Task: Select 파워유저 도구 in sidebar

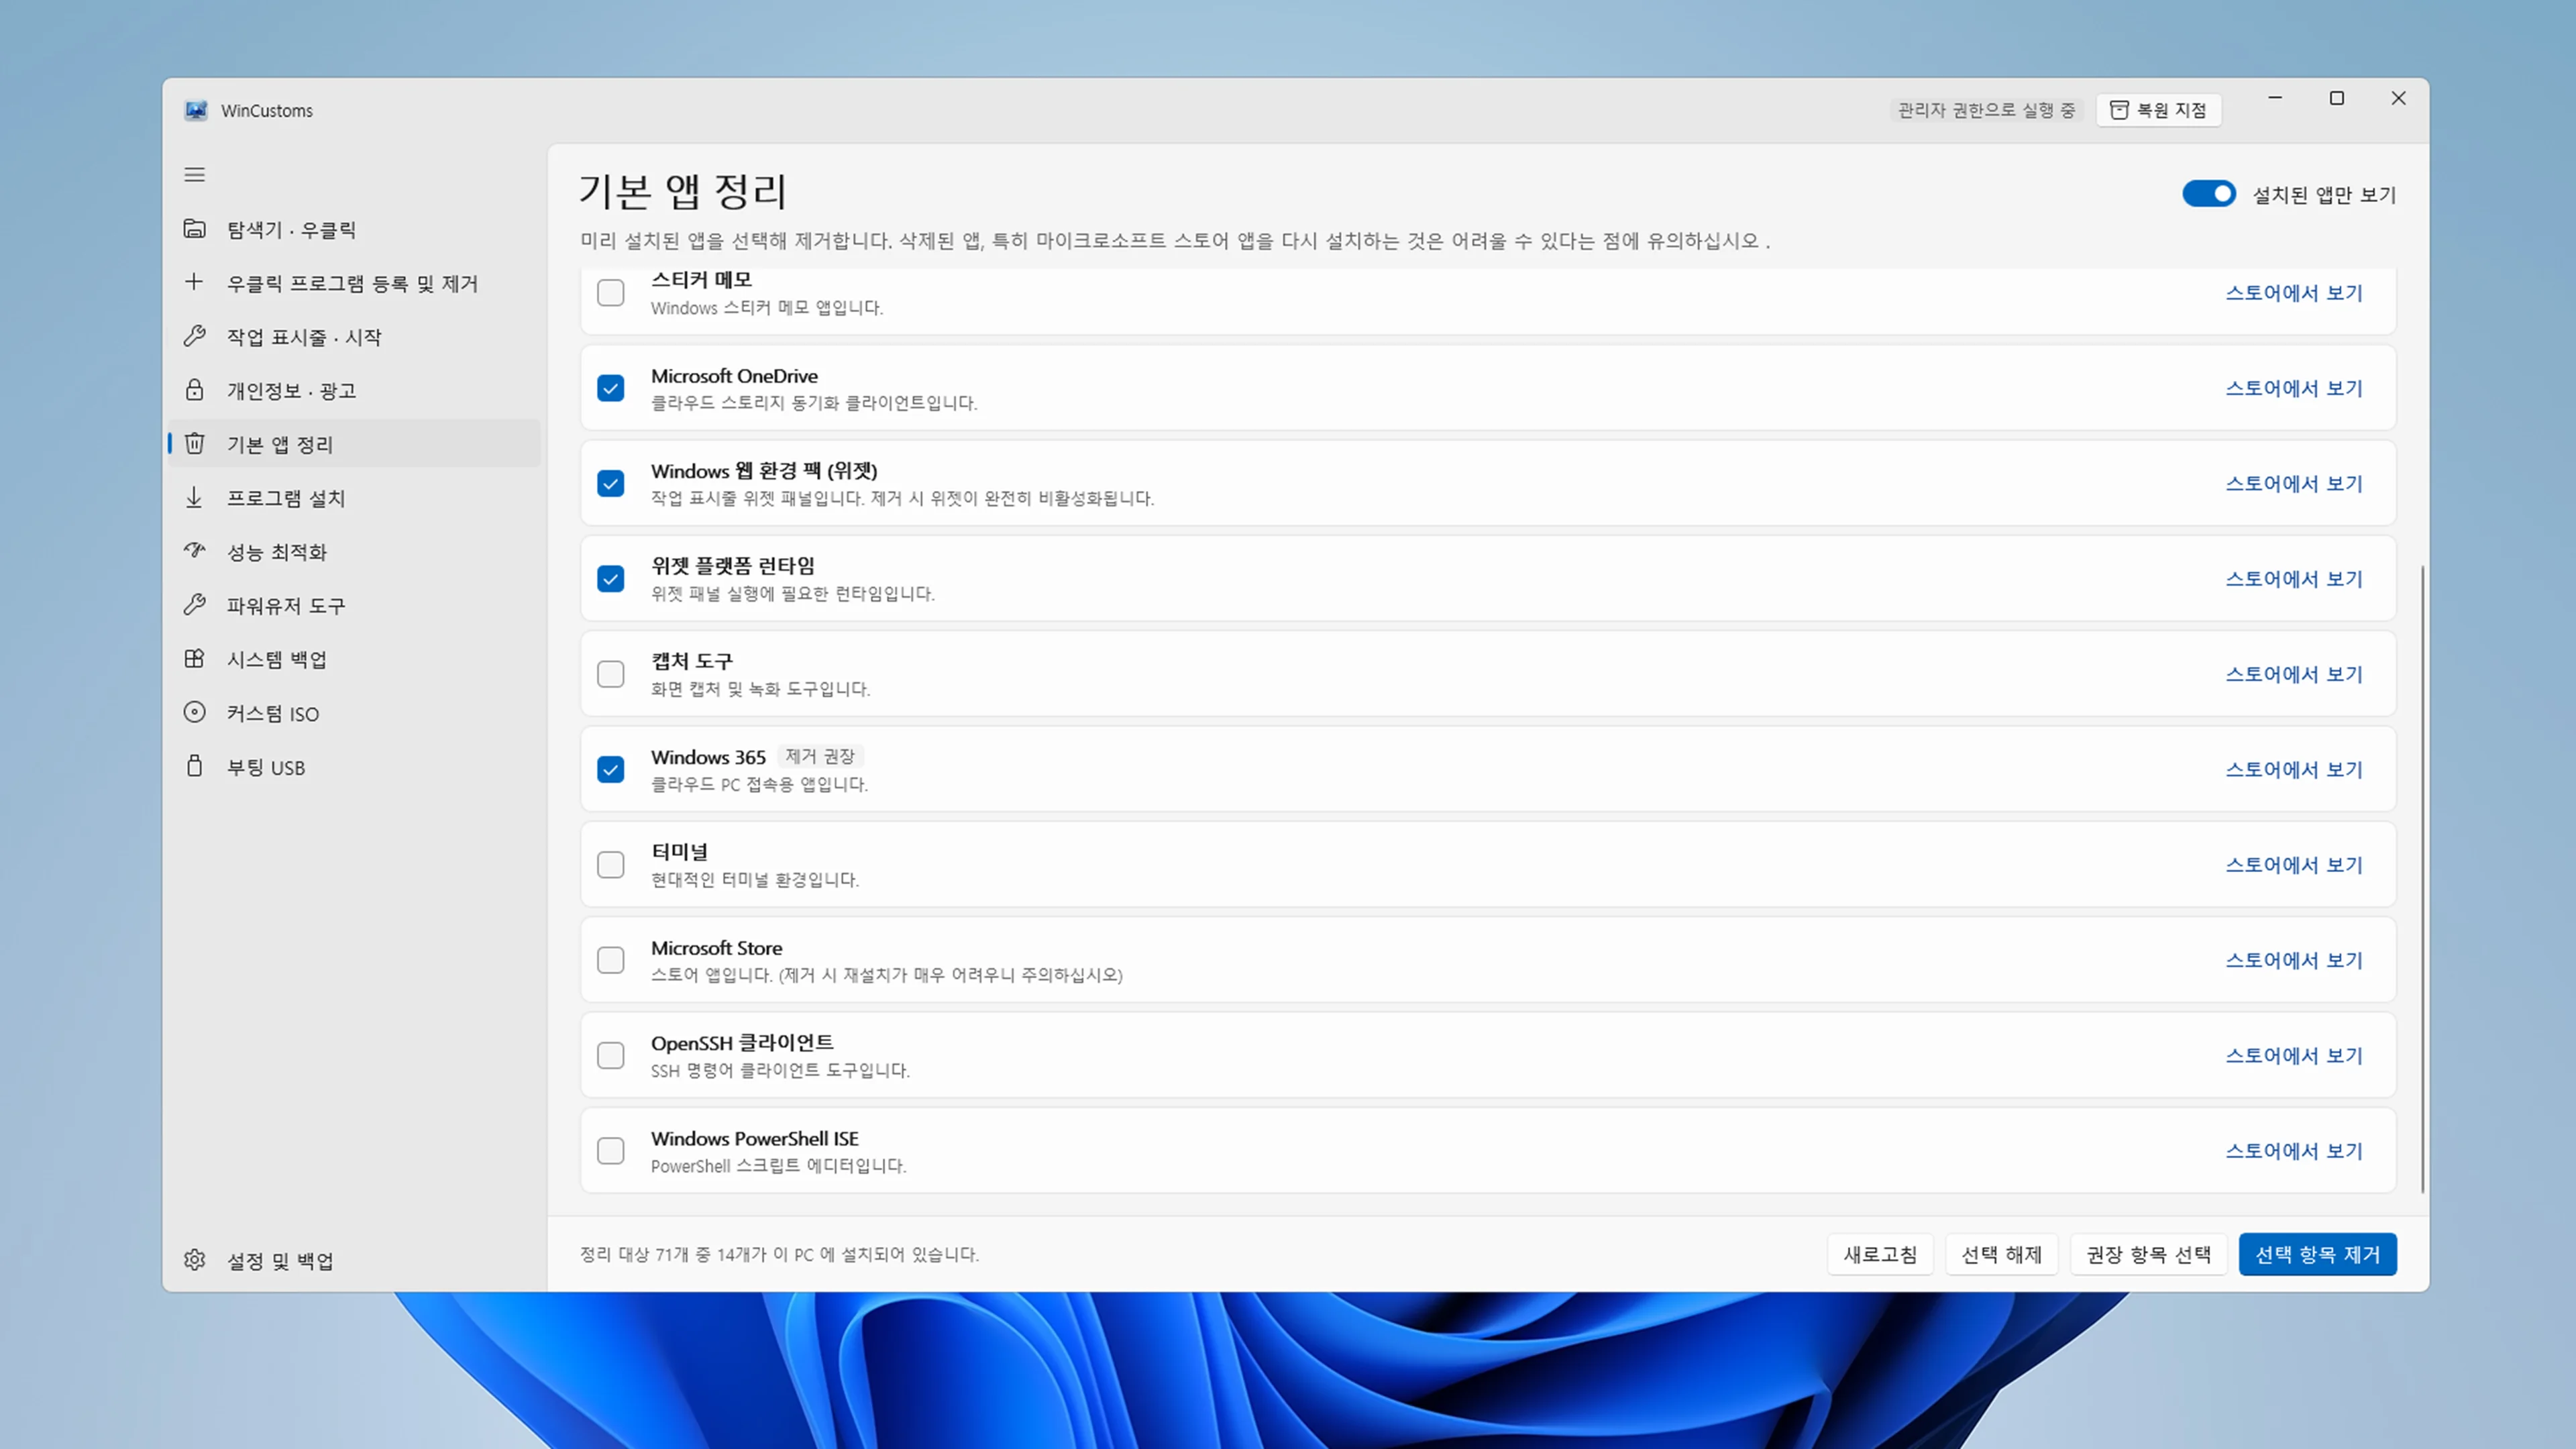Action: coord(354,605)
